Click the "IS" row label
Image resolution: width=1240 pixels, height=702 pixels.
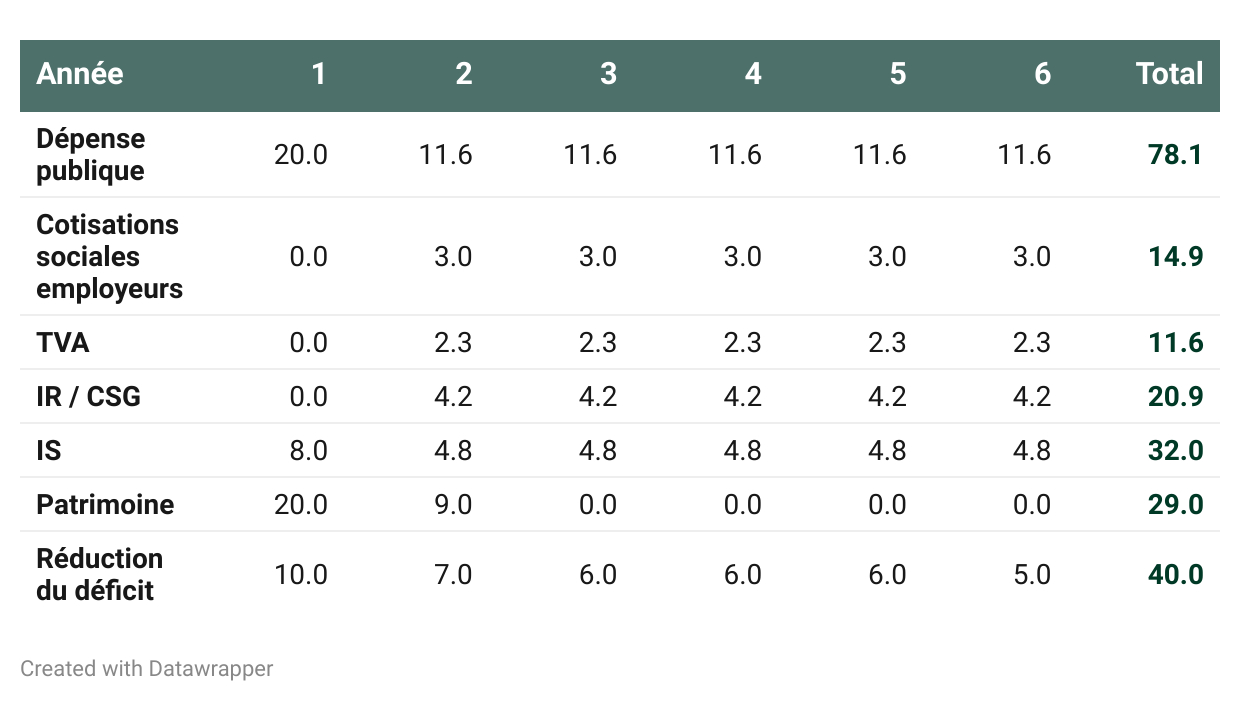(49, 451)
